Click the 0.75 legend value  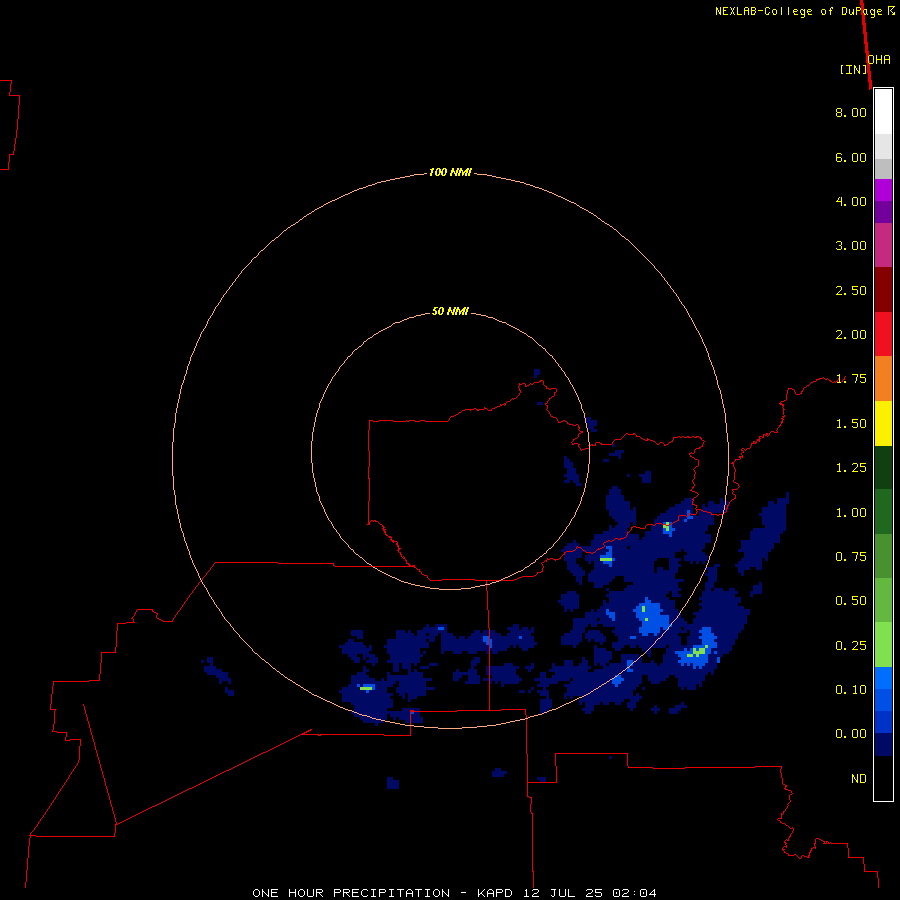point(851,557)
